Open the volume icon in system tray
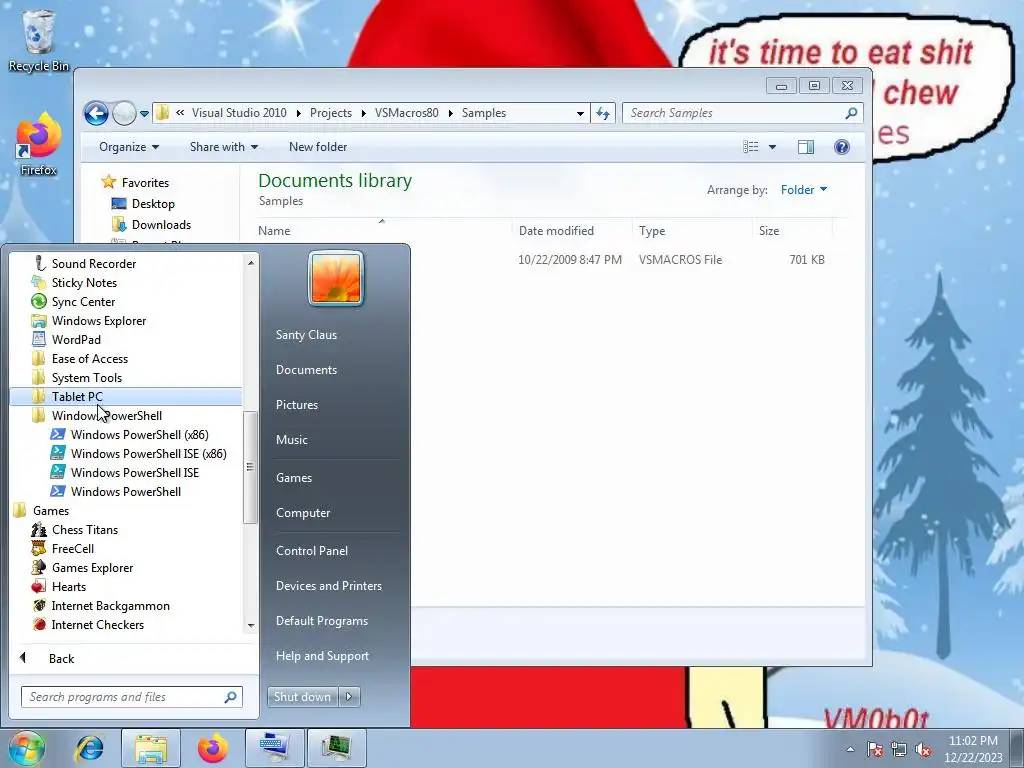Screen dimensions: 1024x768 tap(923, 750)
